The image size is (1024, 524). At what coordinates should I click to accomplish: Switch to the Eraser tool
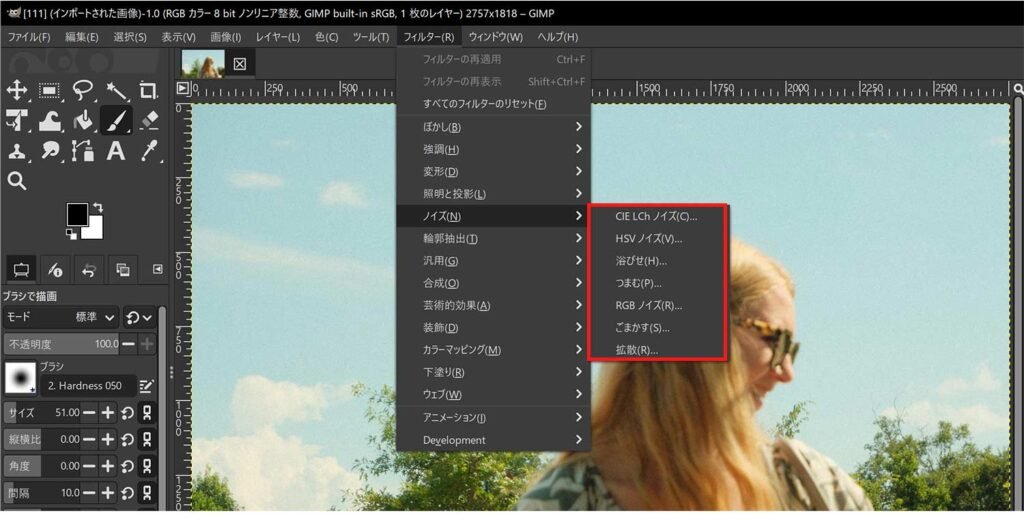[149, 121]
